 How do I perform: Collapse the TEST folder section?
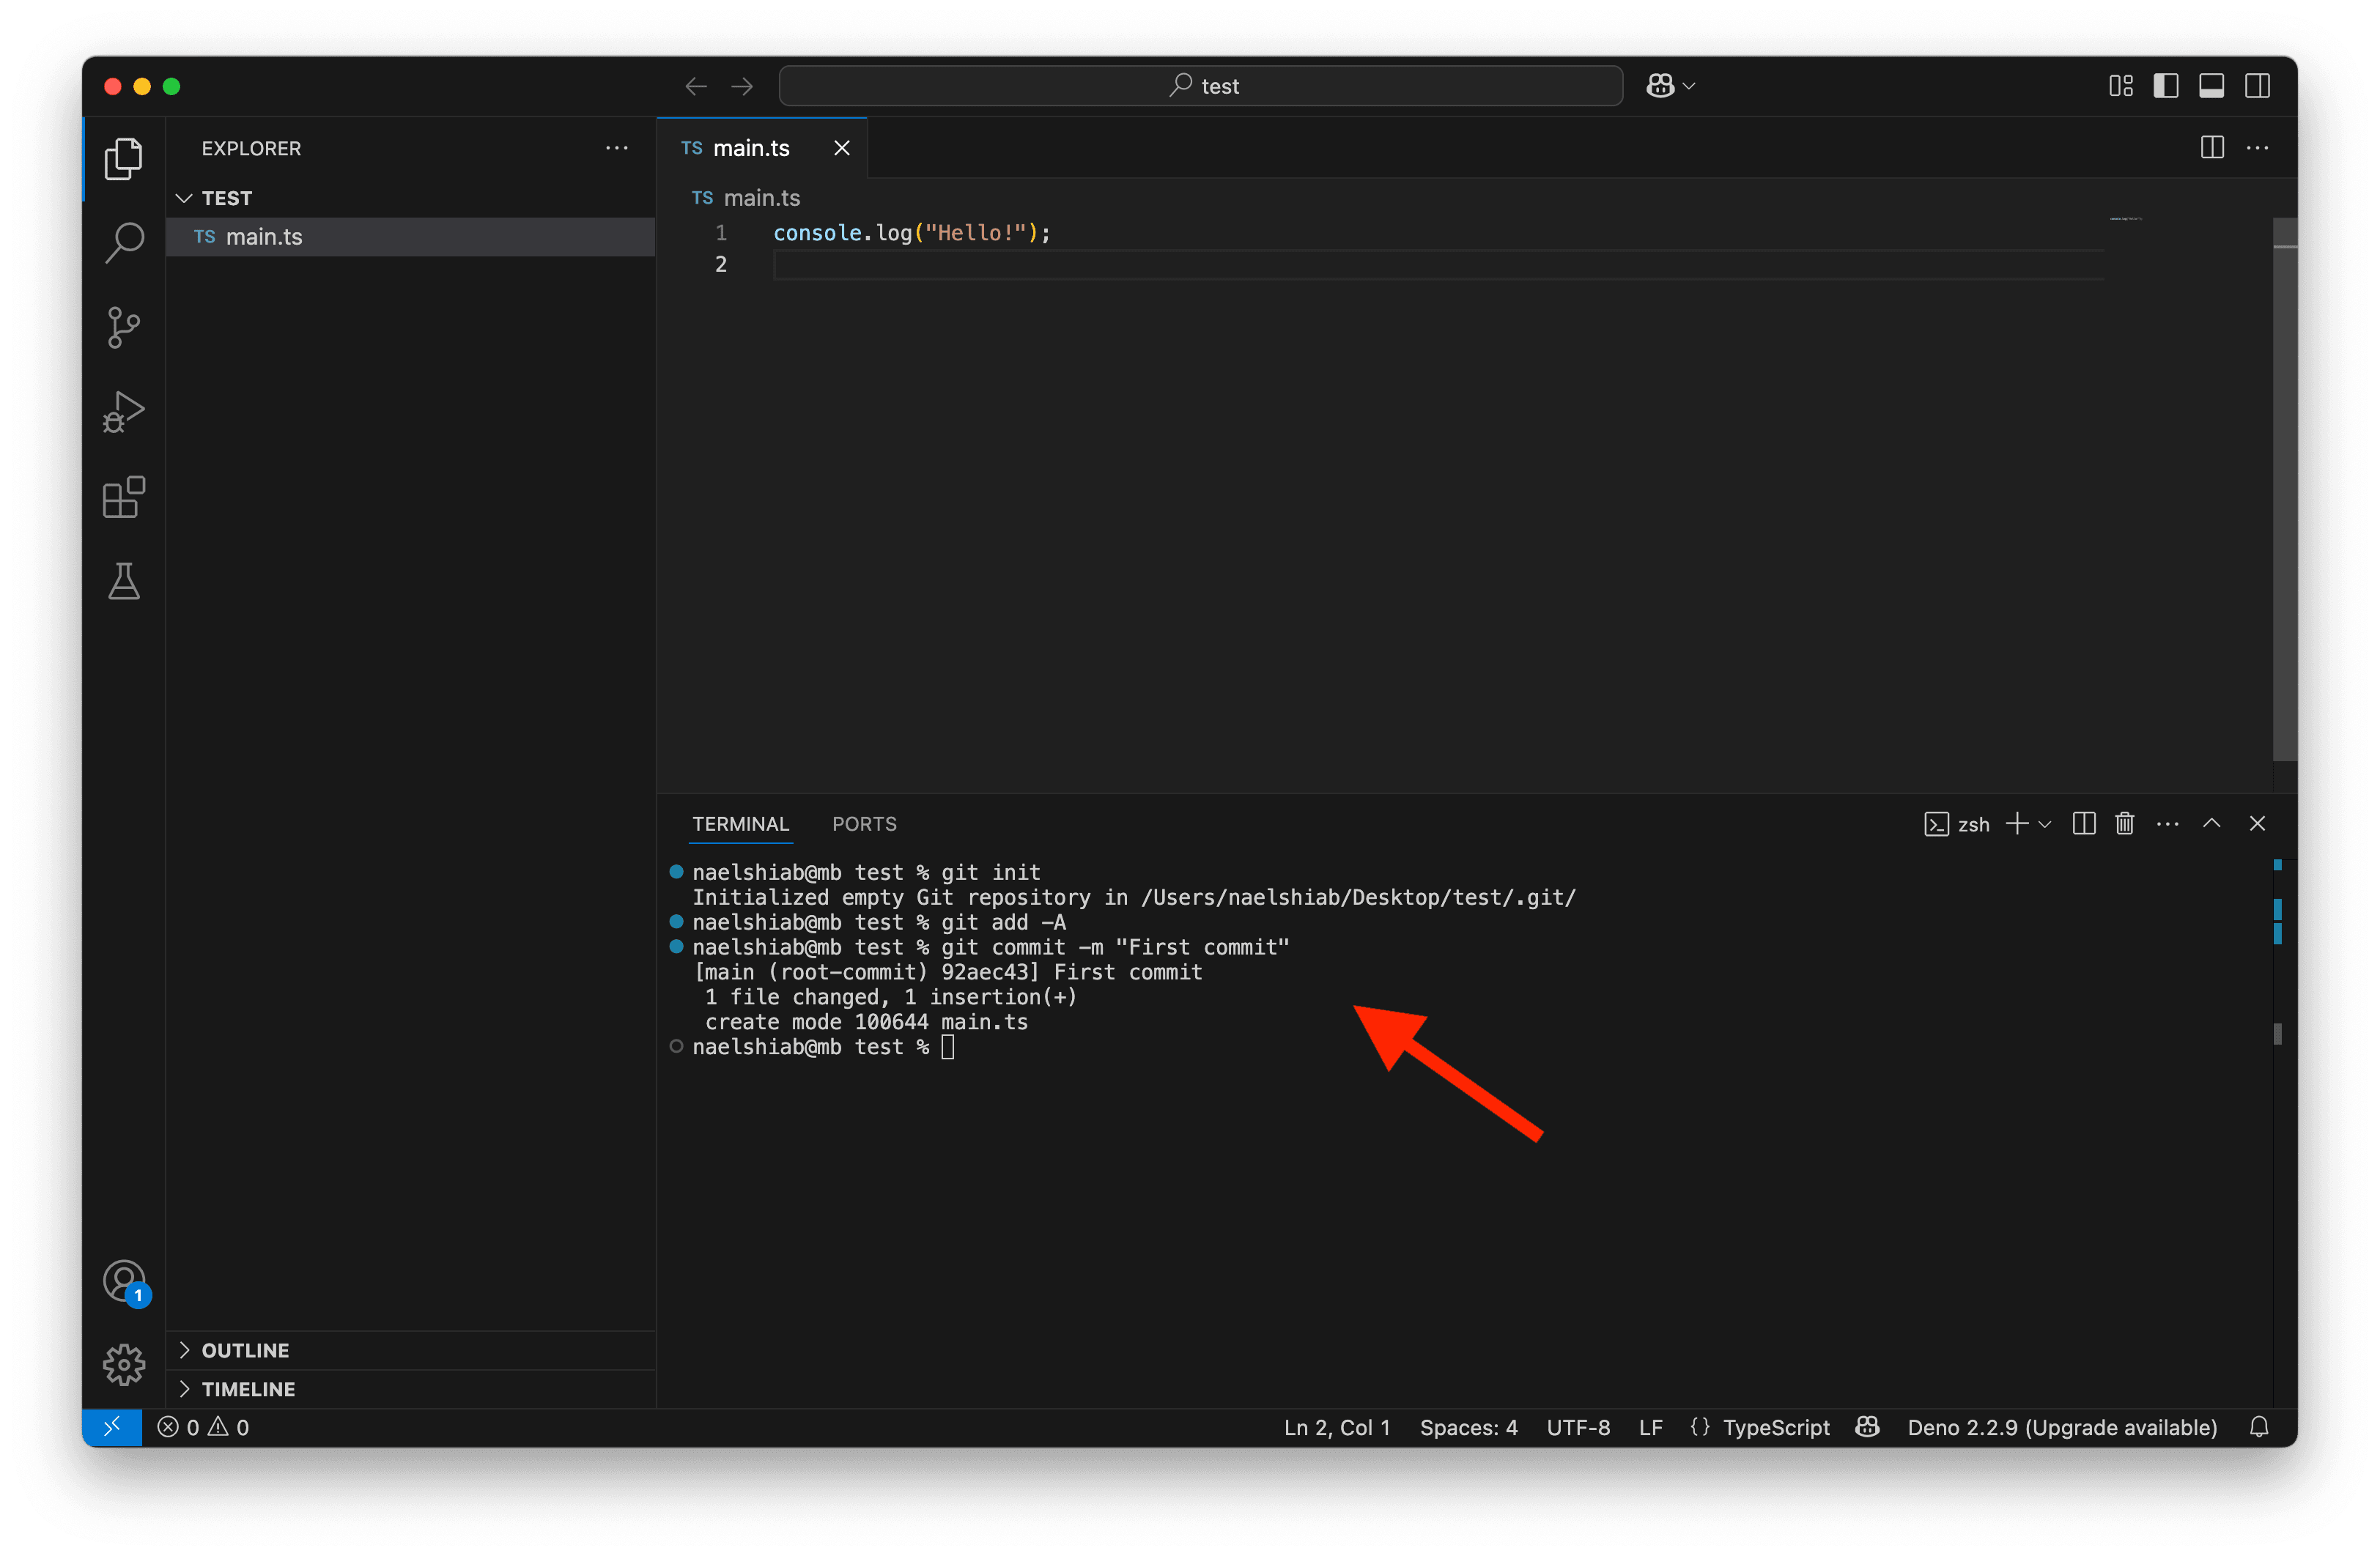coord(410,198)
